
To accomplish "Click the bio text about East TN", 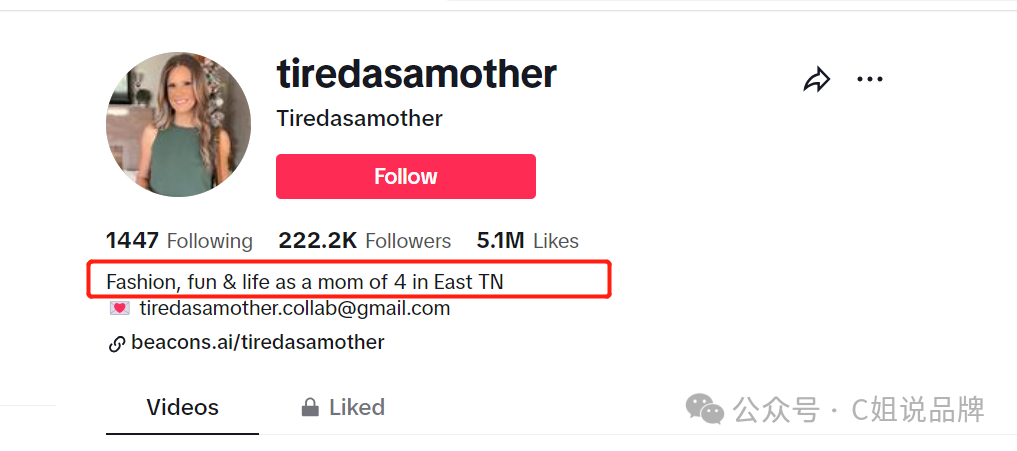I will (x=305, y=282).
